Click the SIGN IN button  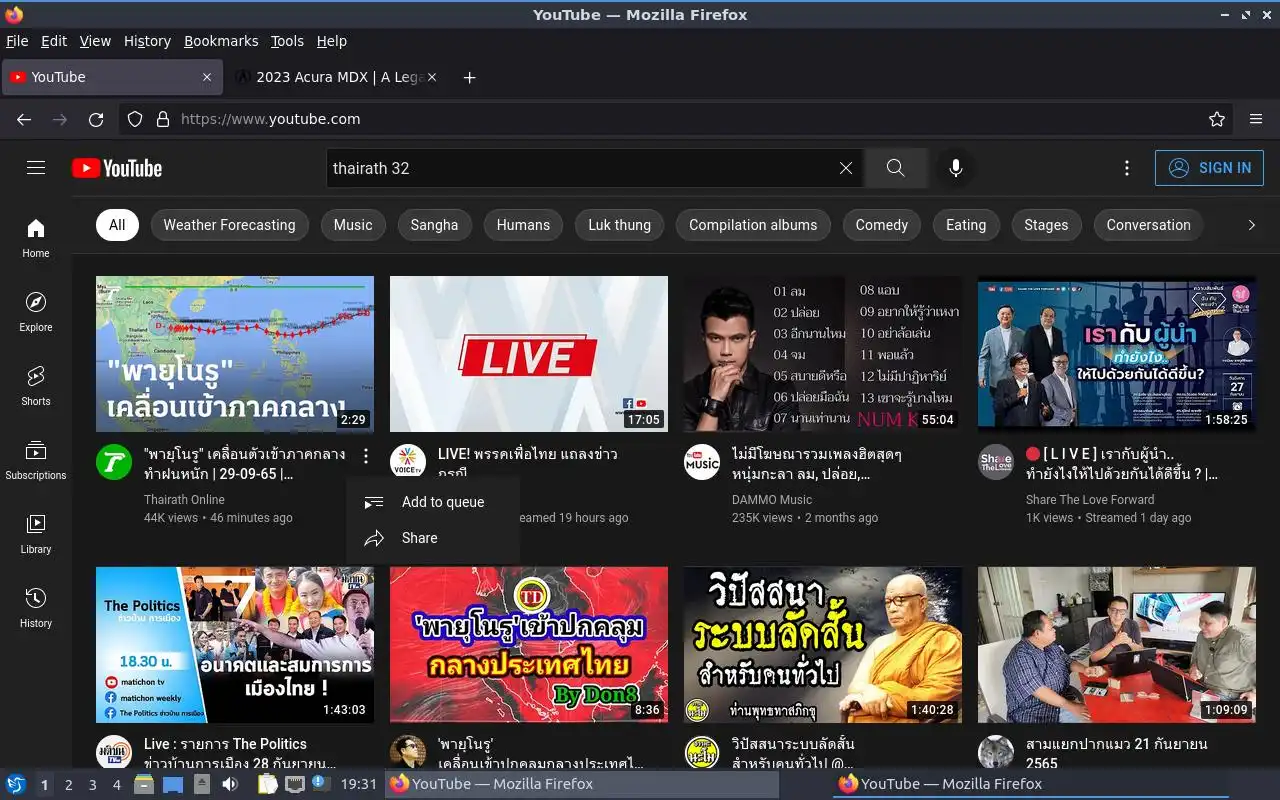1209,168
